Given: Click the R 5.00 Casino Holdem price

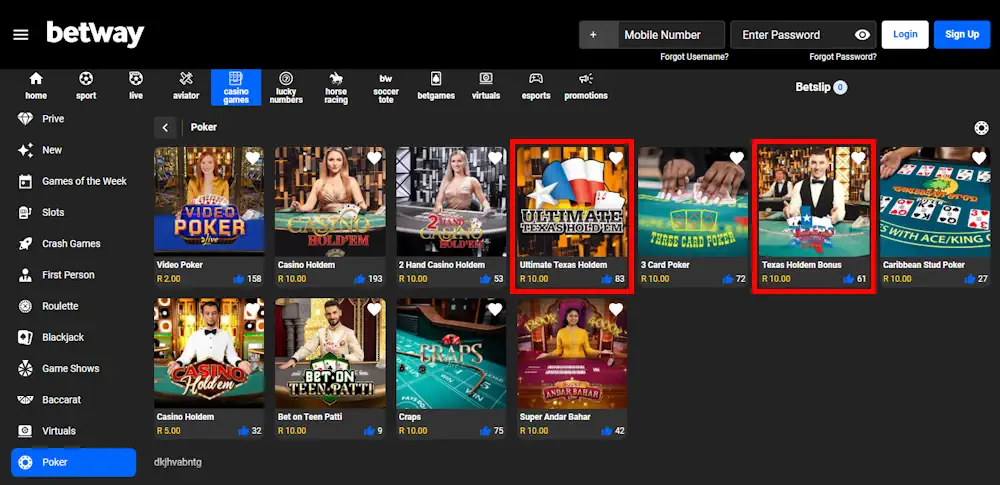Looking at the screenshot, I should [x=168, y=431].
